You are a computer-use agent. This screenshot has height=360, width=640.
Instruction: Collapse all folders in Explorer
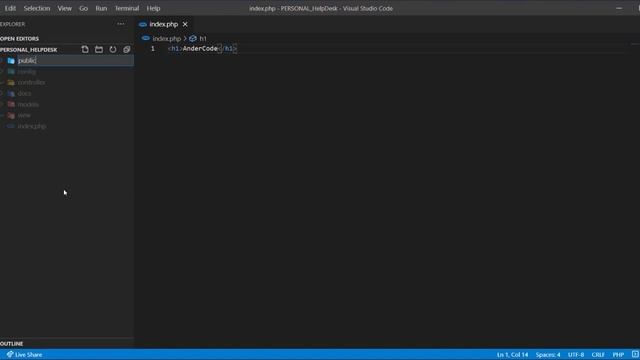point(127,49)
